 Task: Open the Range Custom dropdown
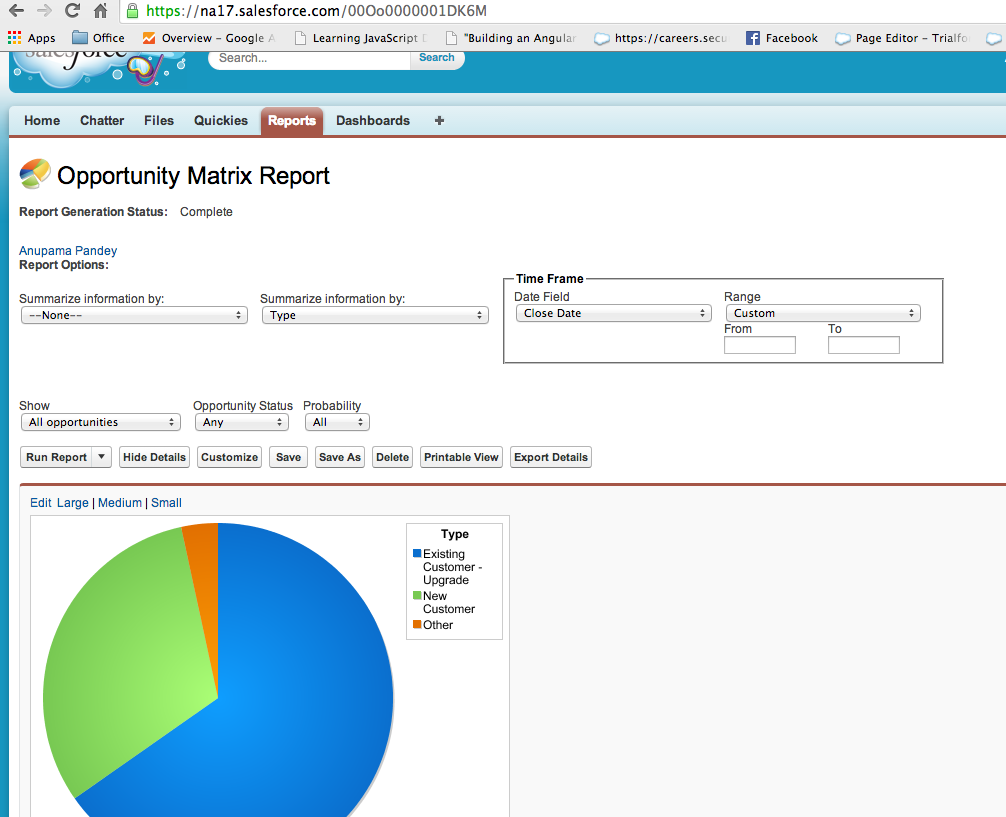823,313
